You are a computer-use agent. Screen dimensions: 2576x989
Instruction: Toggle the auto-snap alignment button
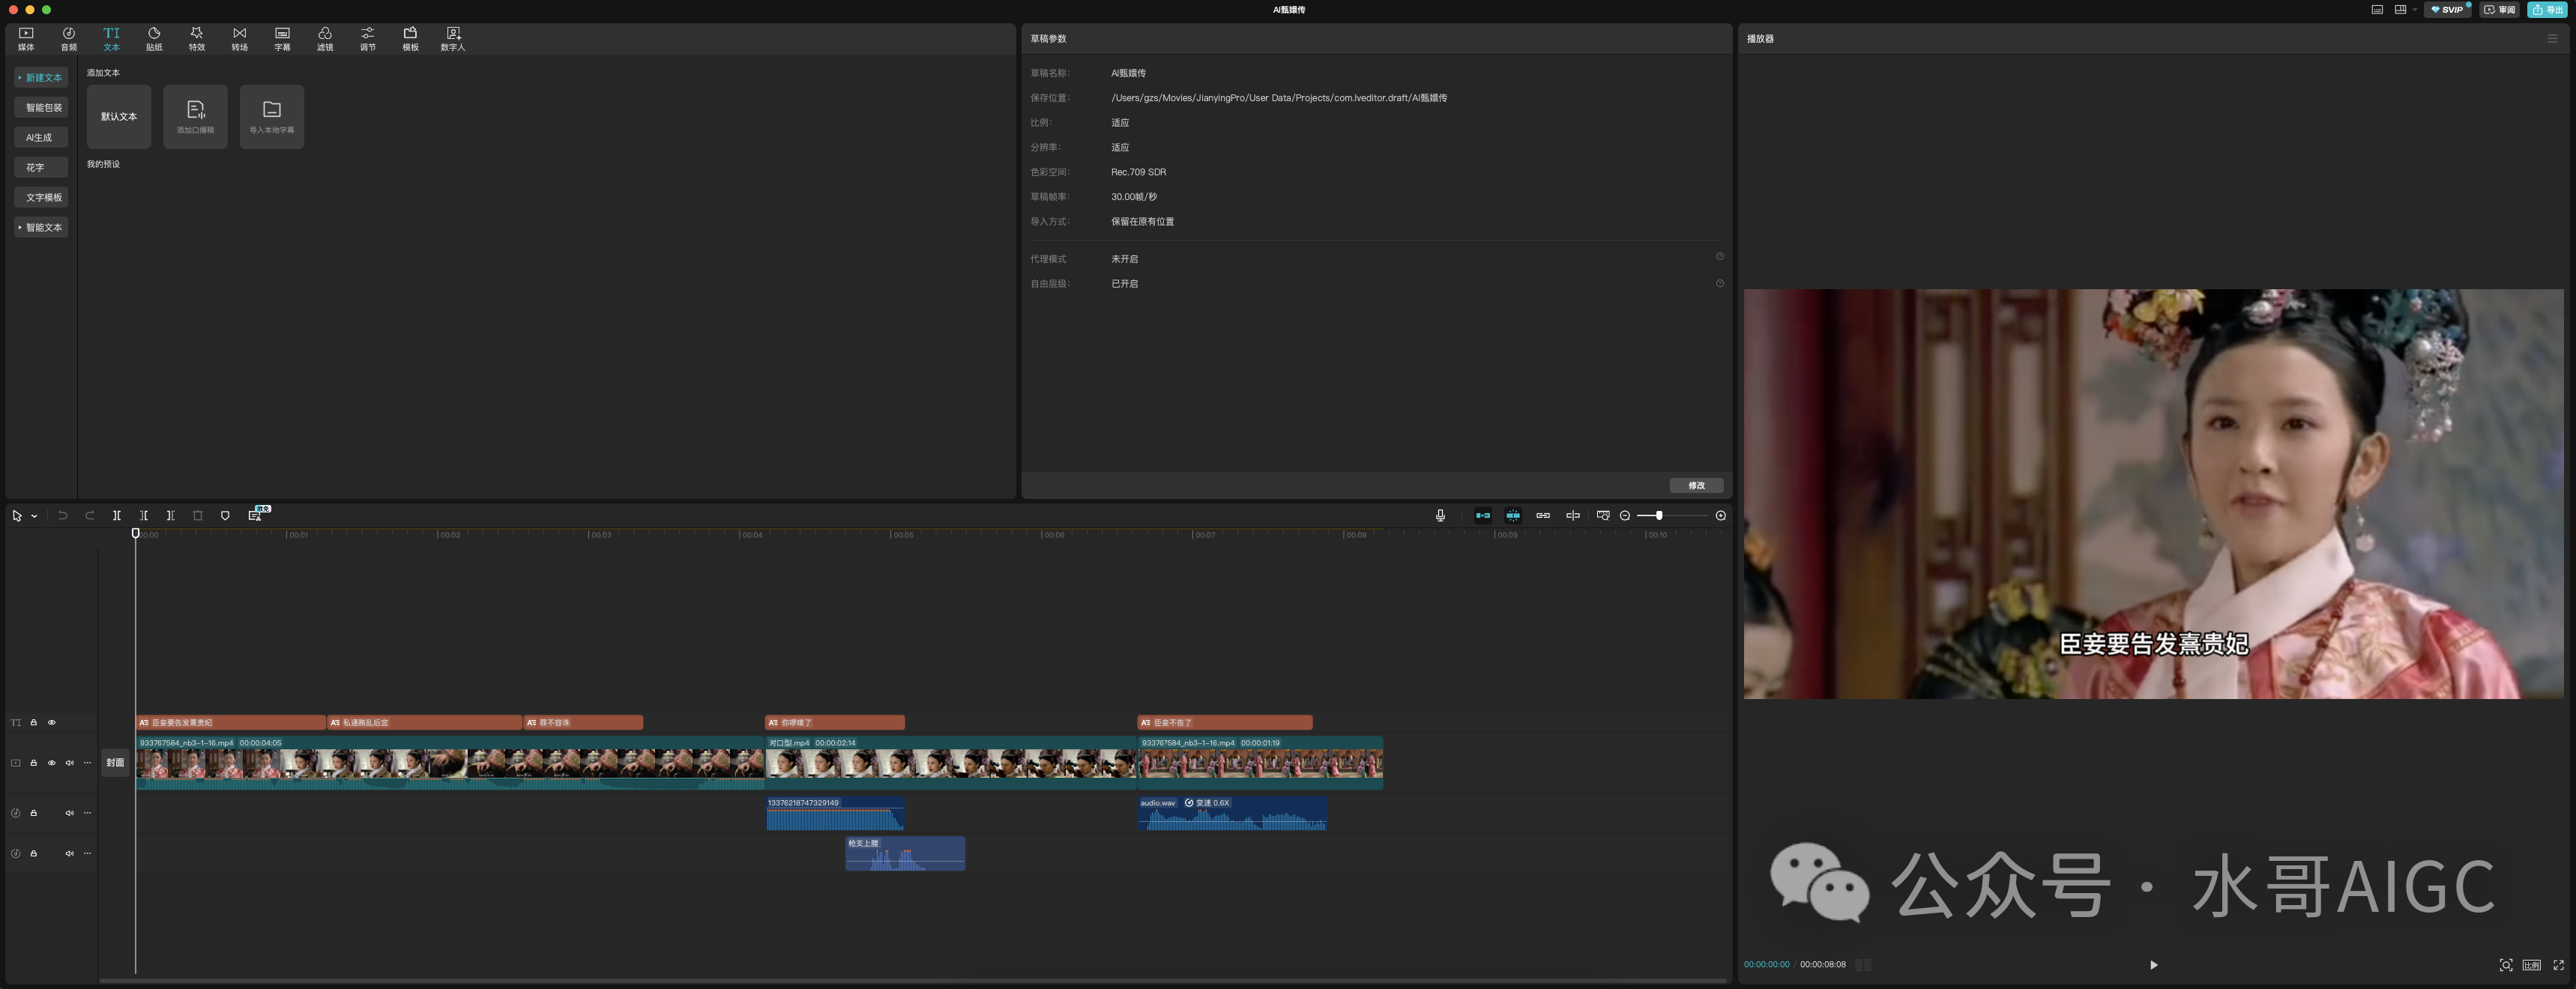click(x=1513, y=516)
